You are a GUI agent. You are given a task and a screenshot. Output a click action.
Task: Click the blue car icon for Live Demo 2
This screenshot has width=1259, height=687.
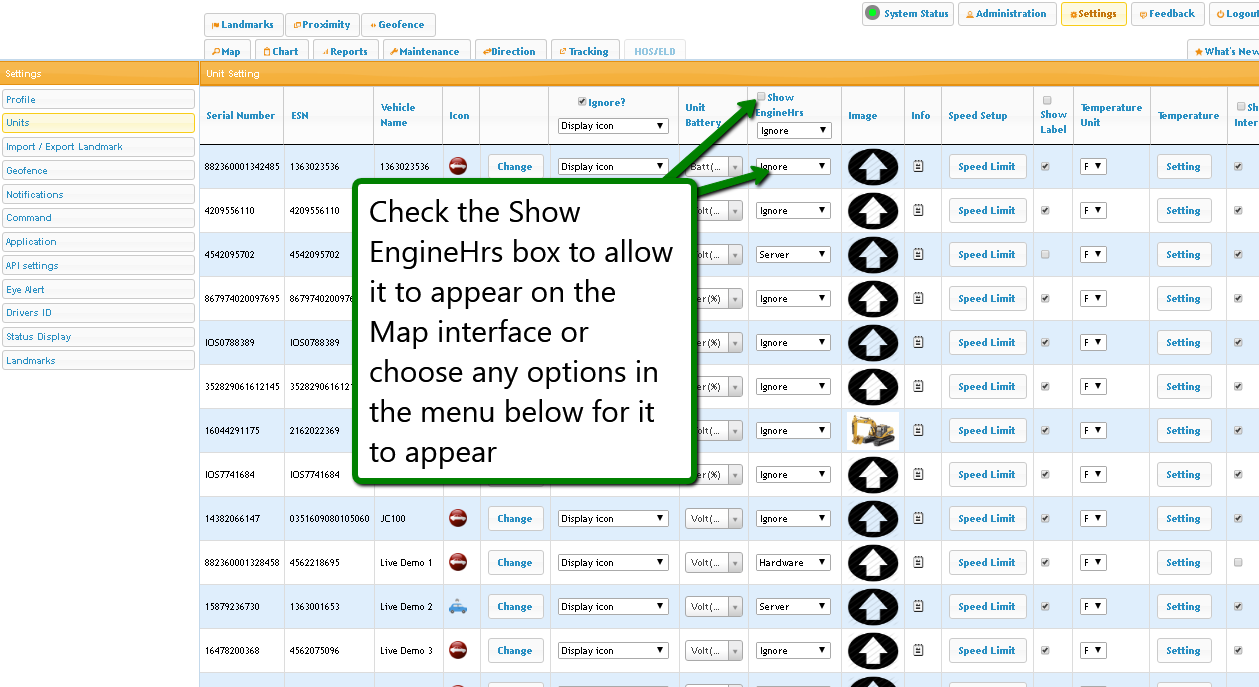(x=458, y=606)
